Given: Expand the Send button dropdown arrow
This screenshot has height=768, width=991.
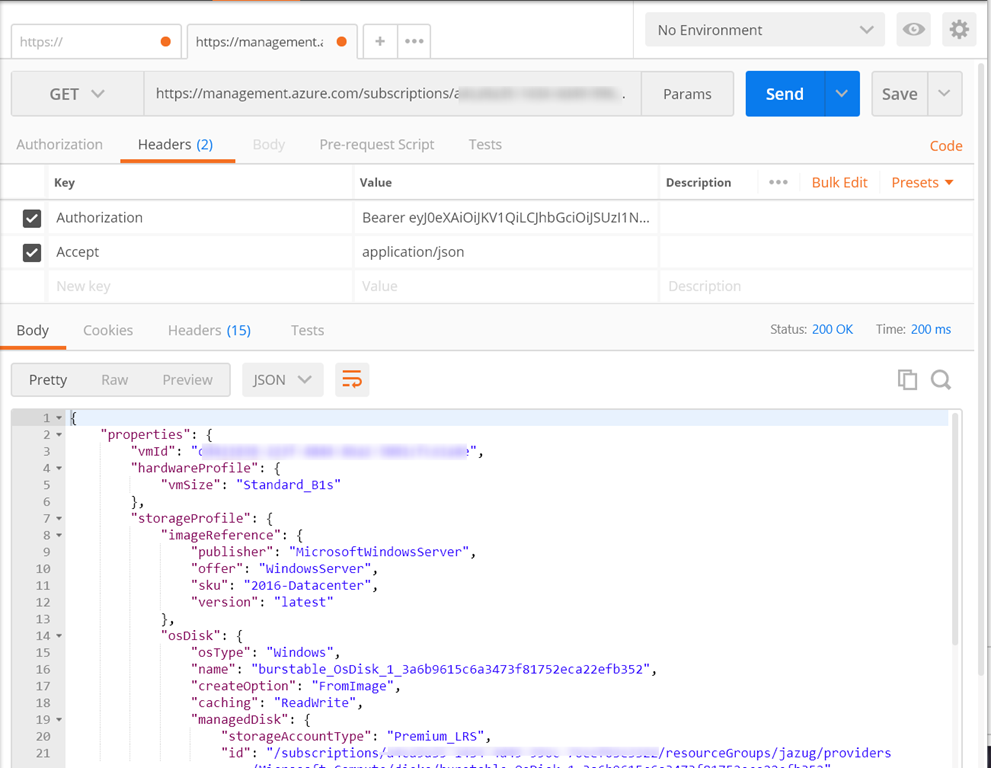Looking at the screenshot, I should pyautogui.click(x=842, y=94).
